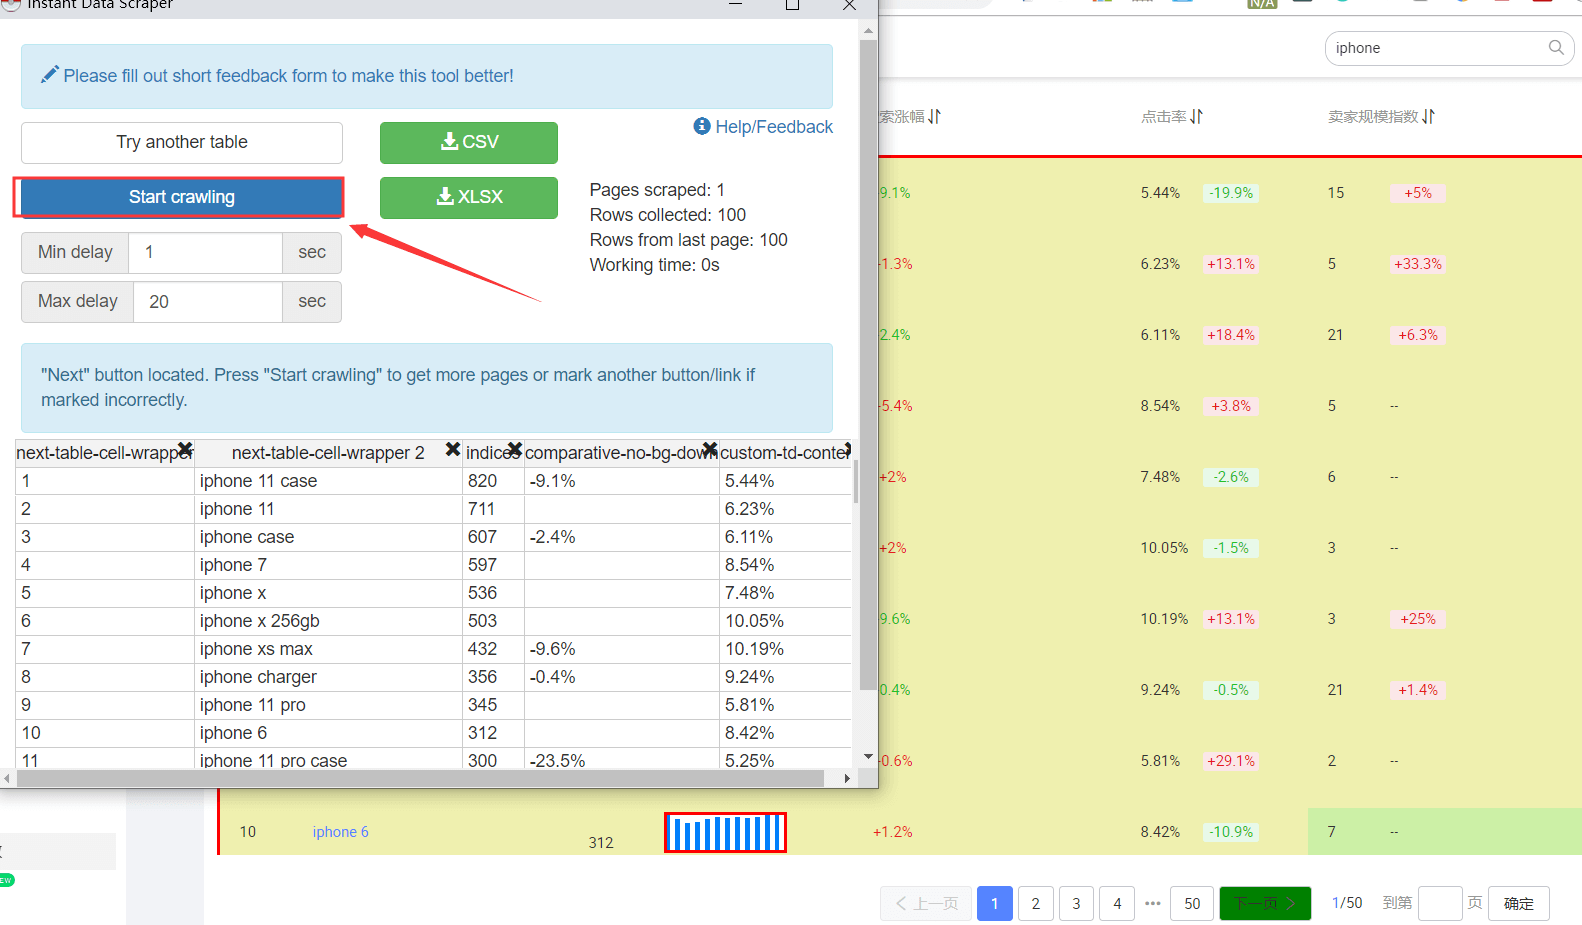Go to page 2 in pagination
This screenshot has width=1582, height=925.
coord(1035,903)
